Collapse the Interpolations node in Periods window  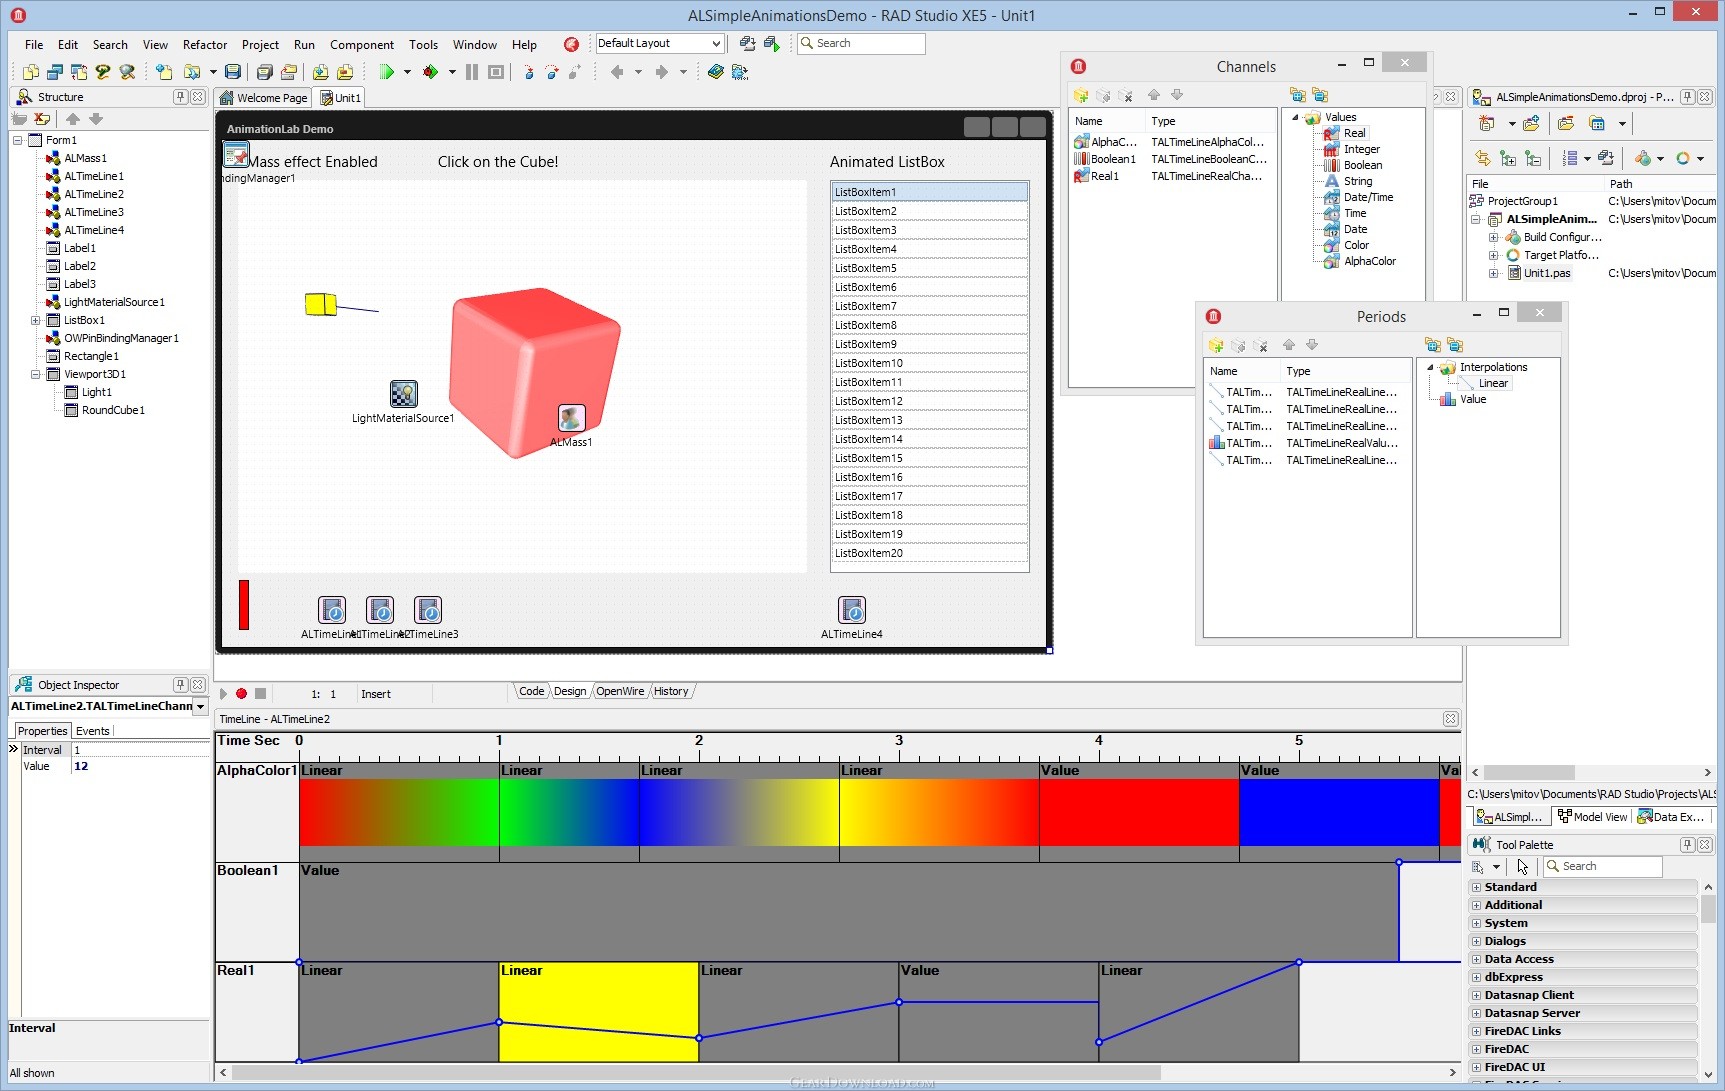[x=1430, y=367]
